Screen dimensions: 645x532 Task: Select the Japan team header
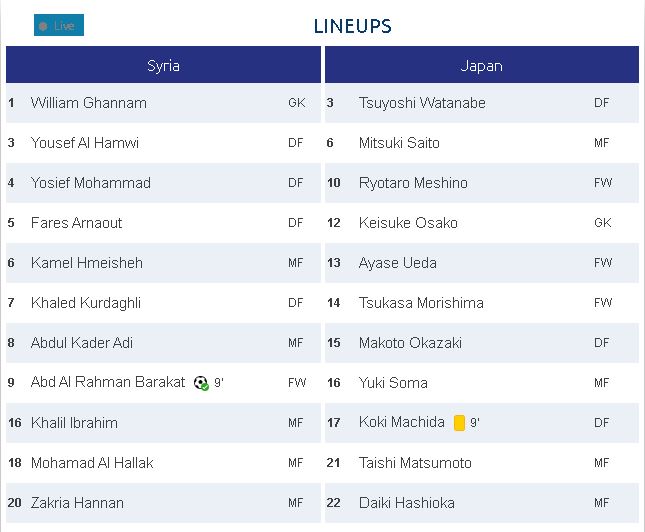click(x=482, y=65)
